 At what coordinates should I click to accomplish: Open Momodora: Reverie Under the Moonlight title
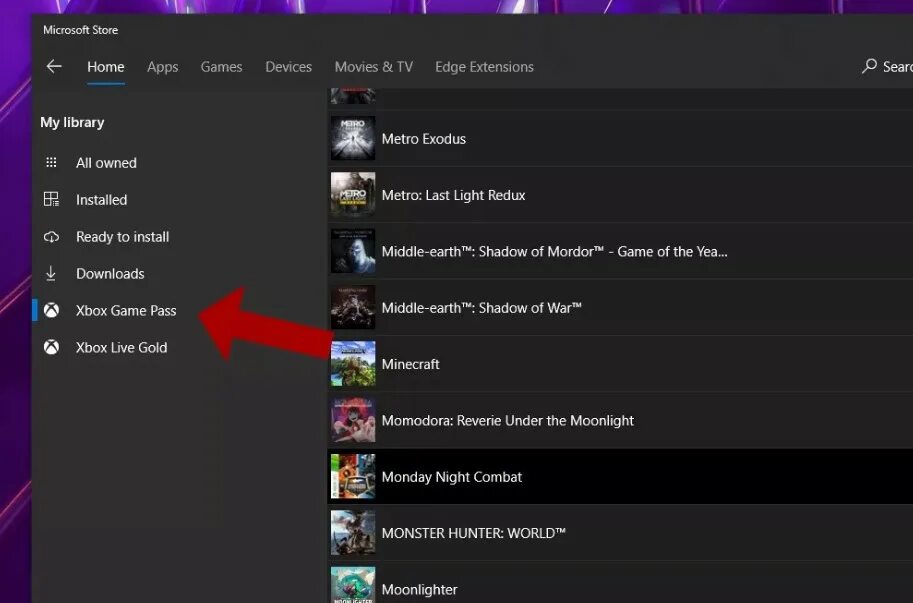(507, 421)
